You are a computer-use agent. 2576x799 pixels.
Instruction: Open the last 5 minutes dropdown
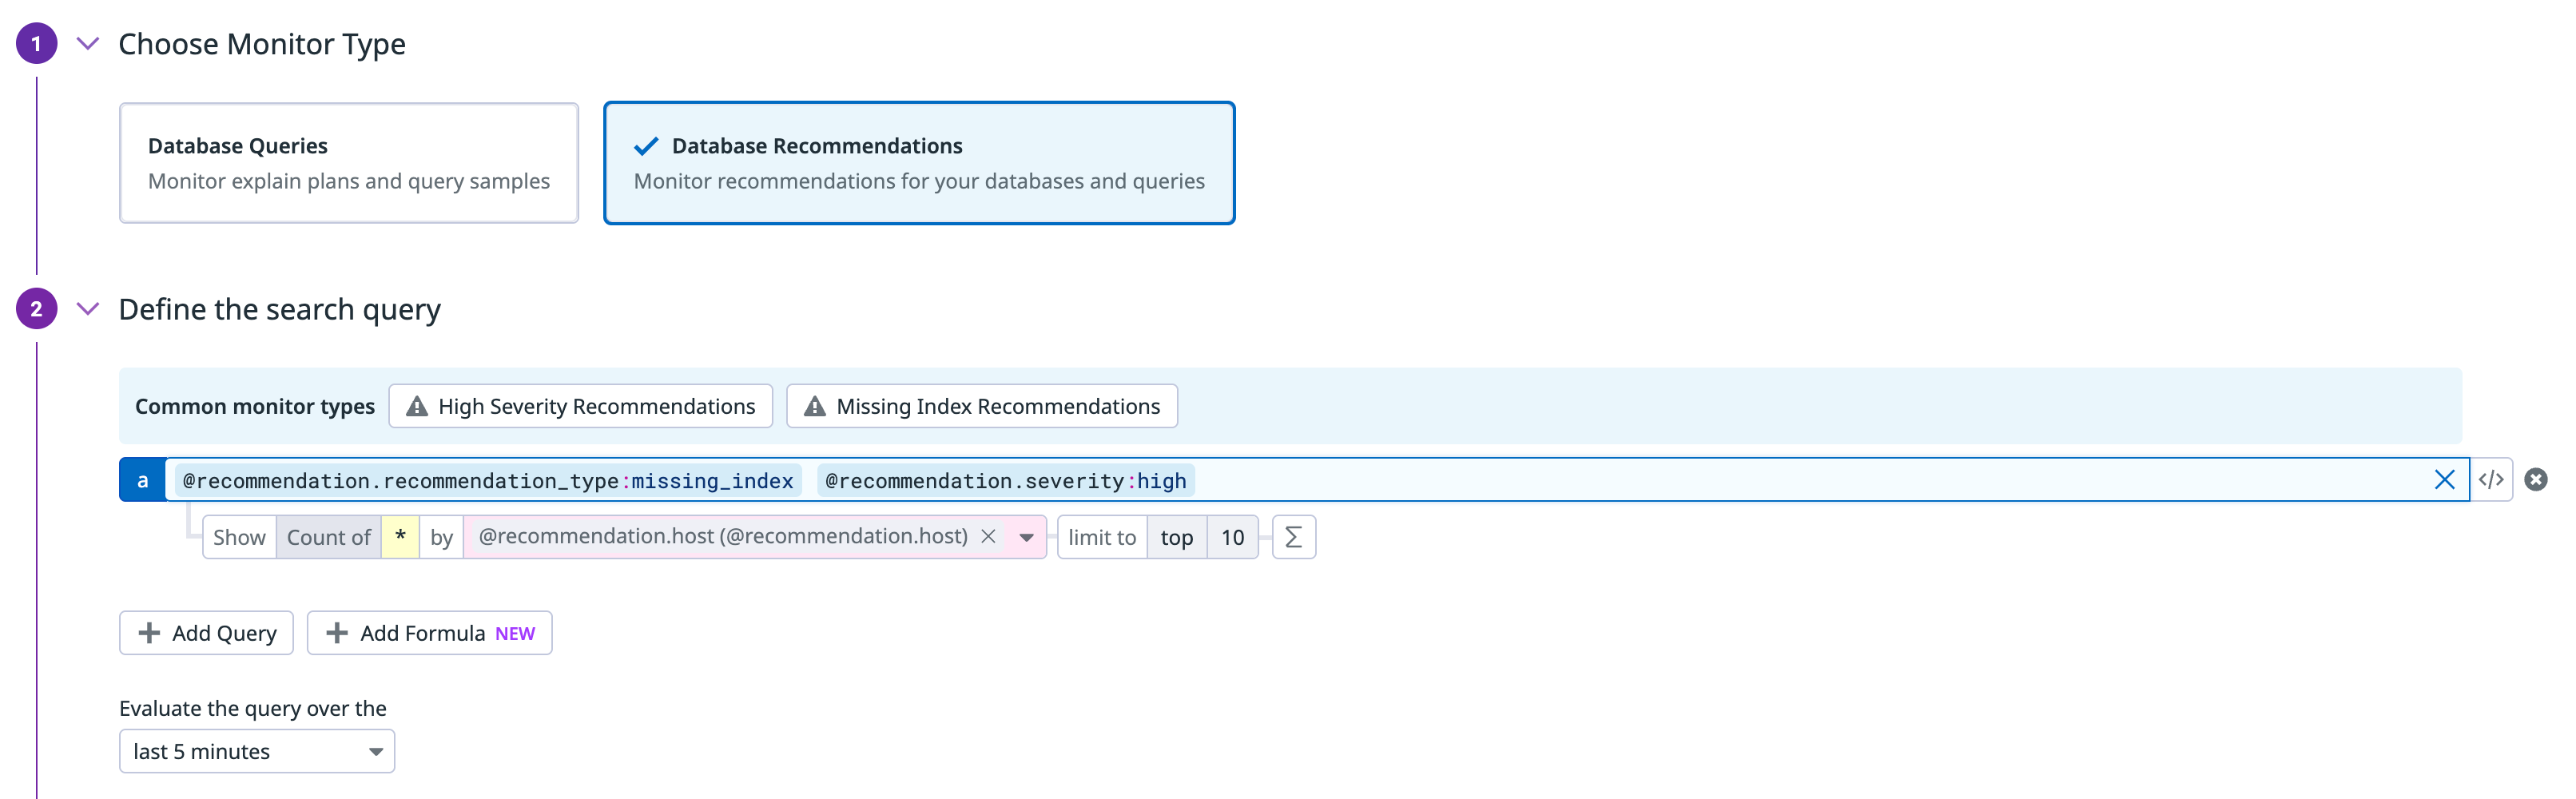[x=256, y=751]
